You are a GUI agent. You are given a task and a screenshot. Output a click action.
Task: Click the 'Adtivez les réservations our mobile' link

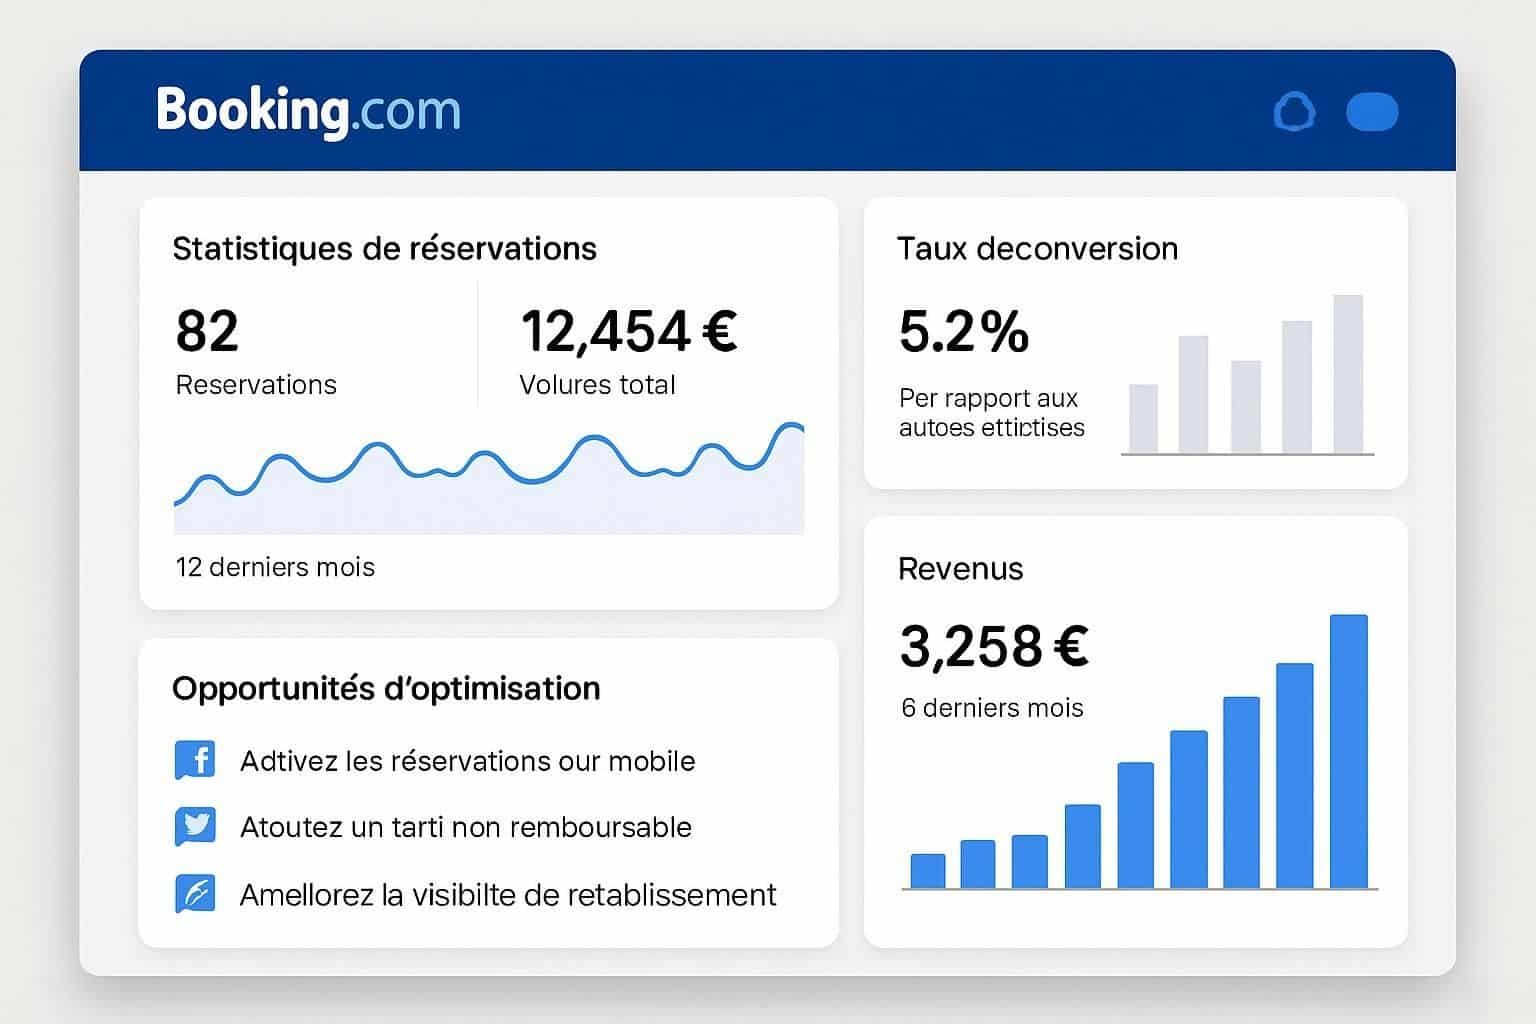coord(467,761)
